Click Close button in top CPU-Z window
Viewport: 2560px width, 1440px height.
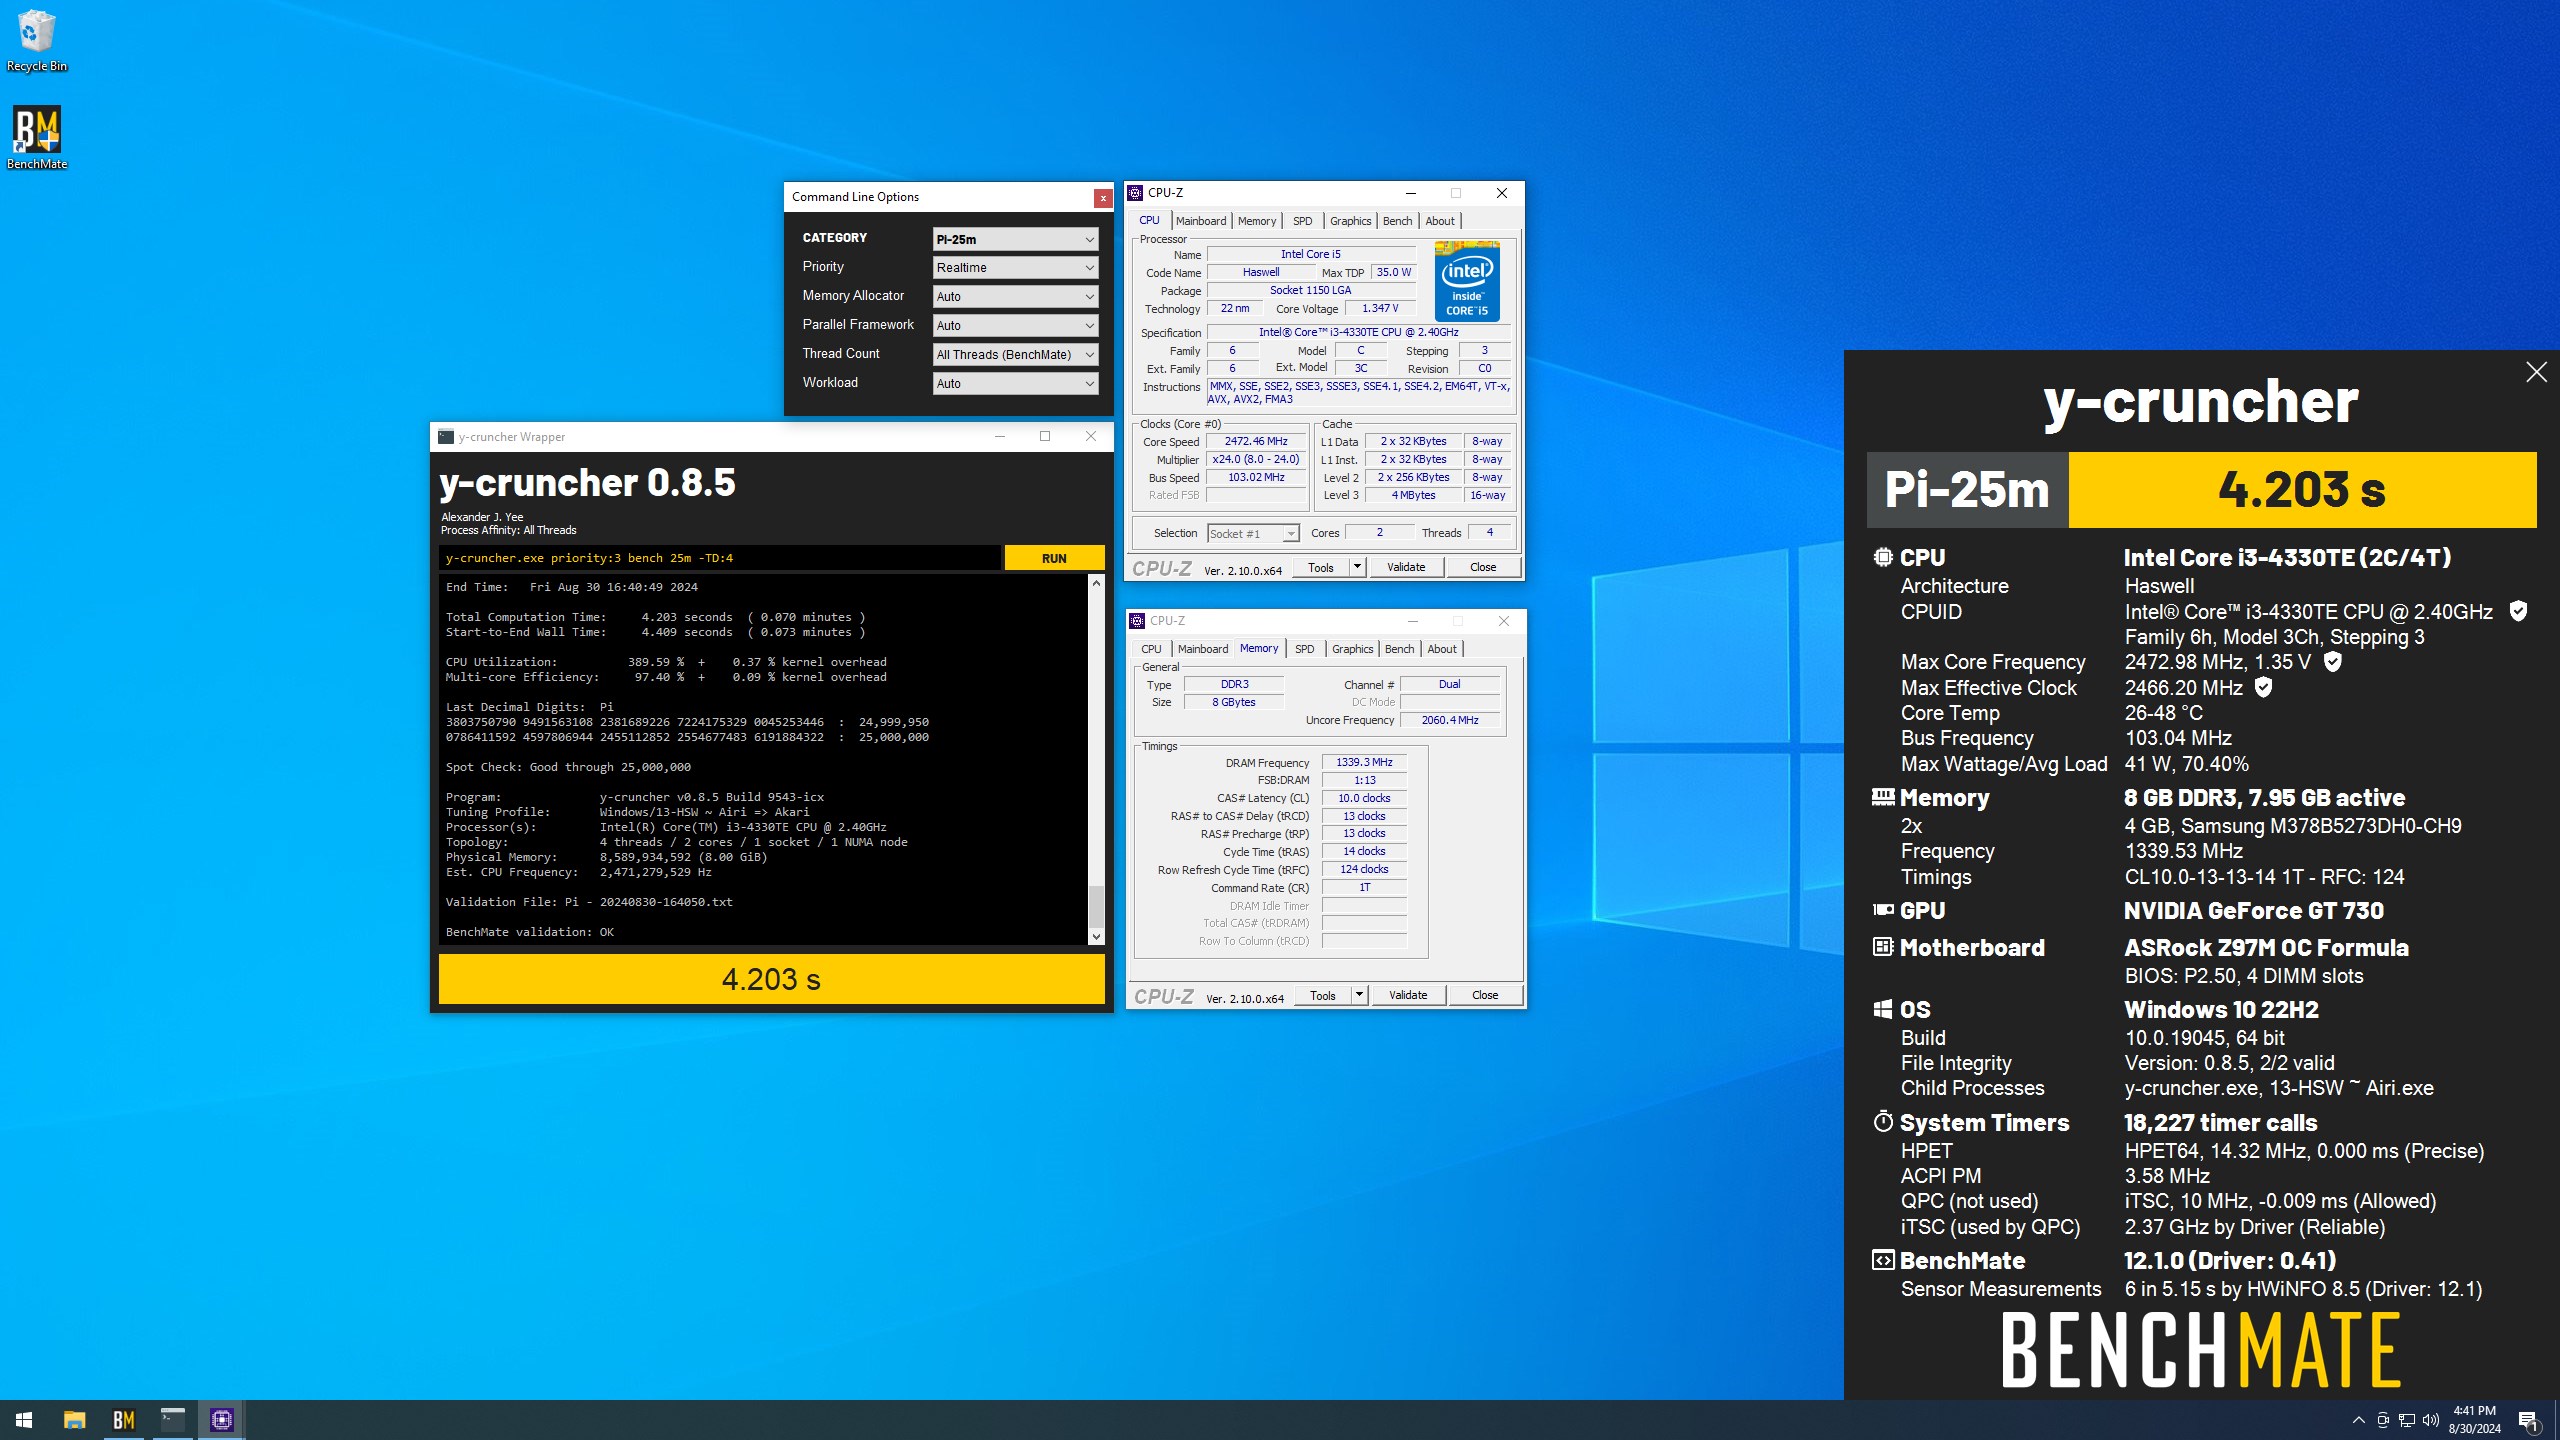click(1483, 567)
